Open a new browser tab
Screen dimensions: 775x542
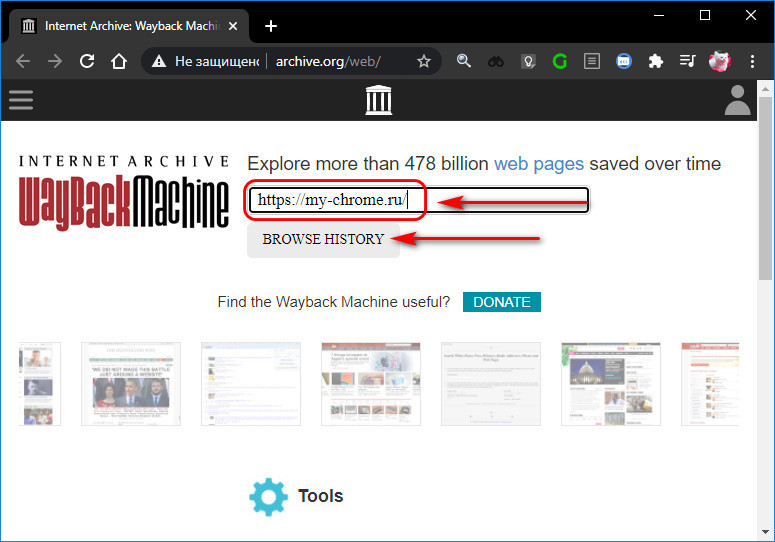click(271, 26)
